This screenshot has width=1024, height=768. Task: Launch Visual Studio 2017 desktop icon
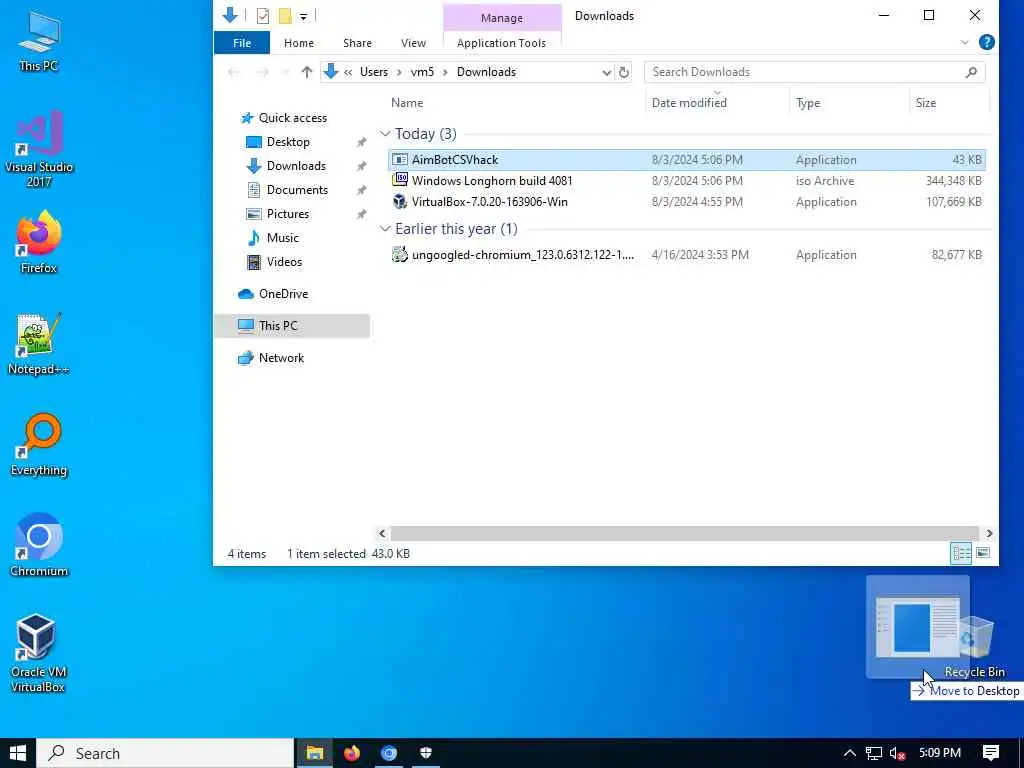pos(39,149)
